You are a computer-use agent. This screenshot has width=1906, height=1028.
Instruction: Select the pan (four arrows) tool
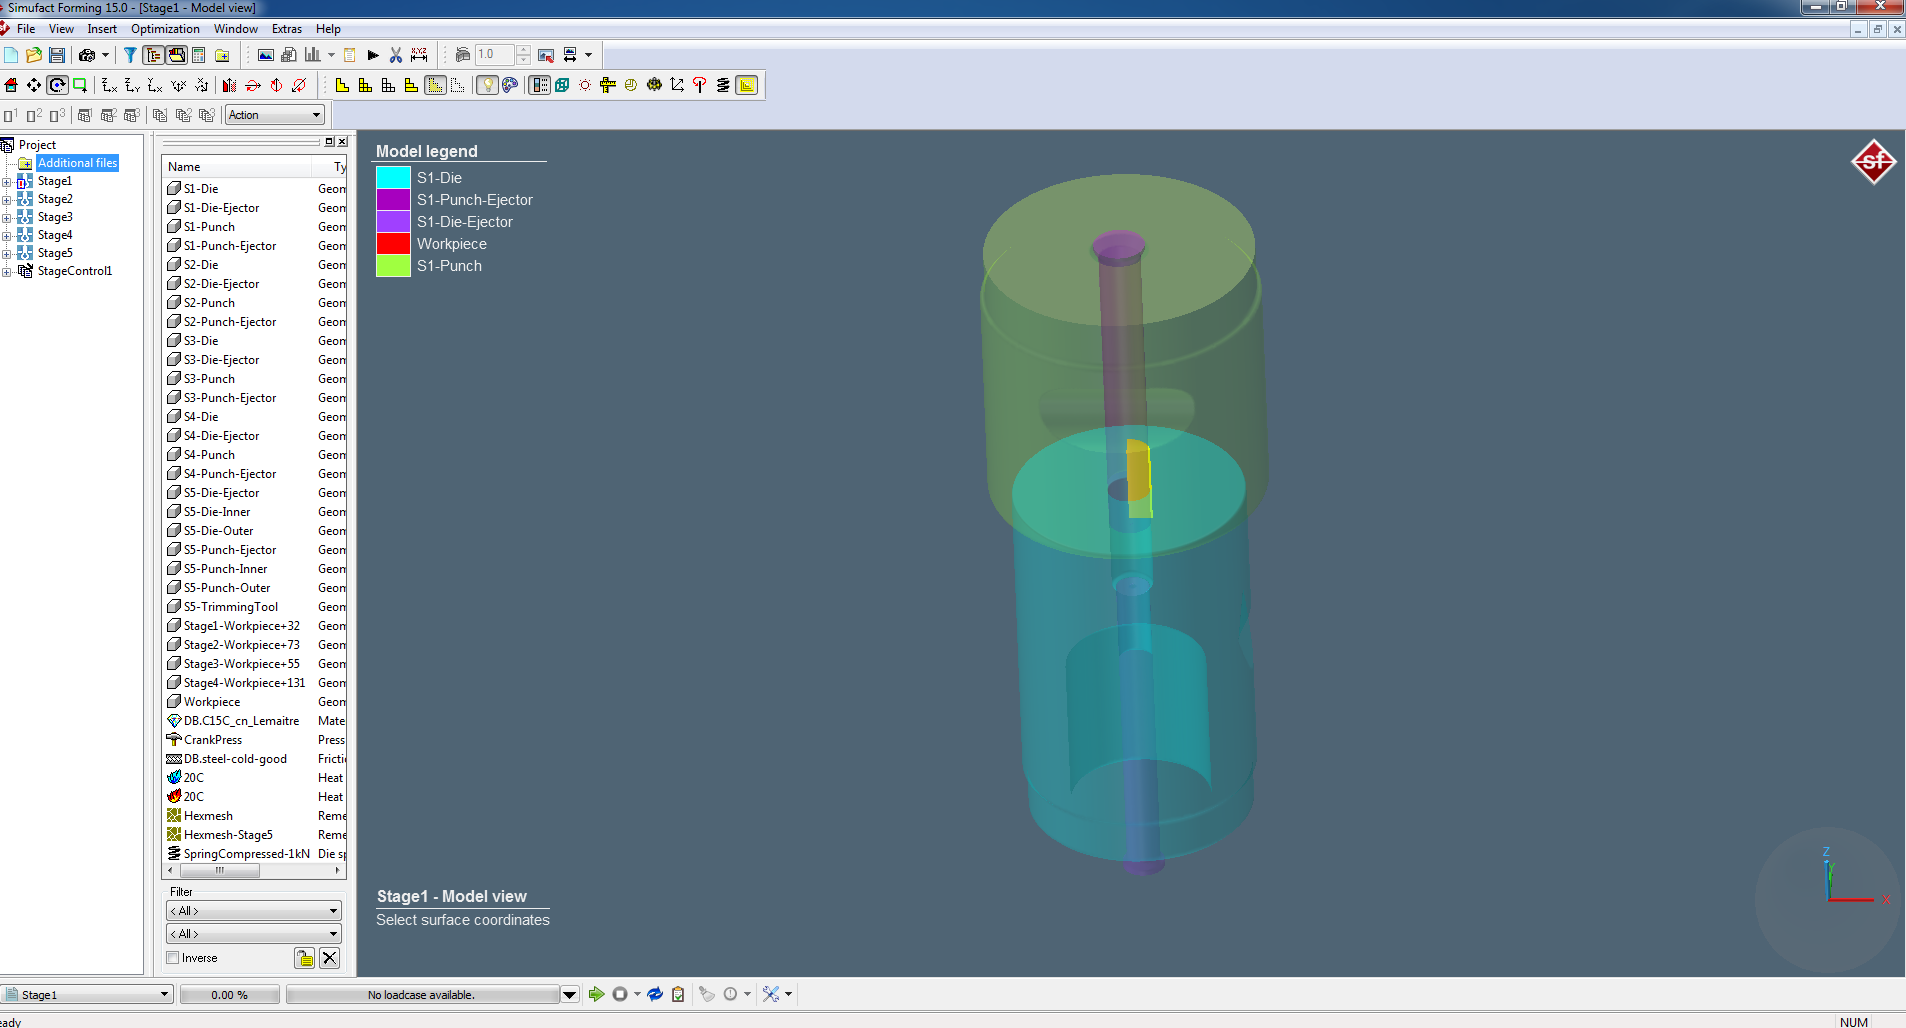pos(34,85)
